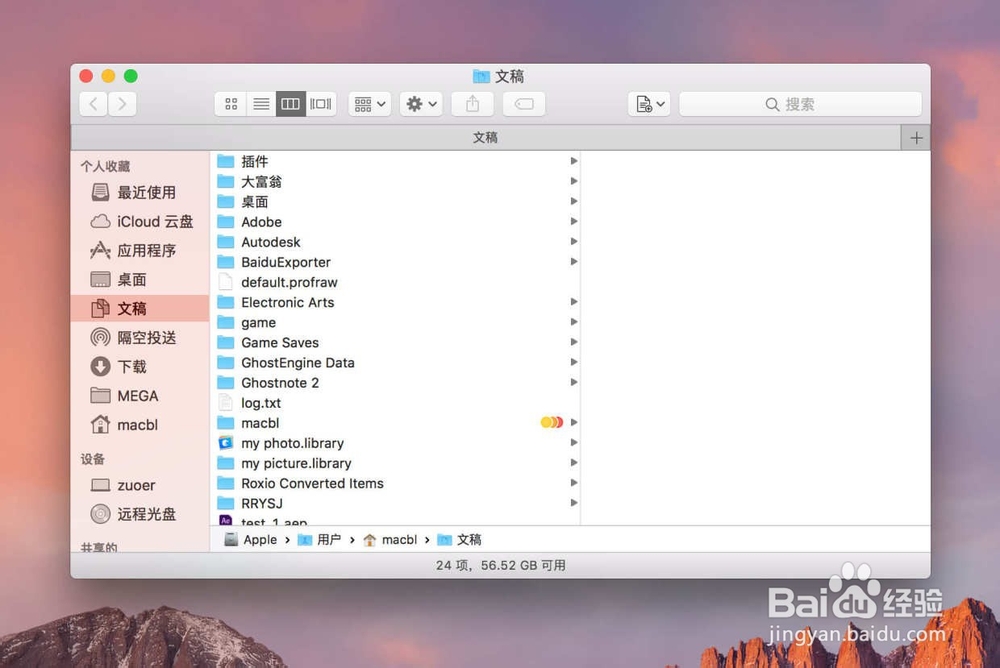Click the Edit Tags toolbar button

coord(524,104)
